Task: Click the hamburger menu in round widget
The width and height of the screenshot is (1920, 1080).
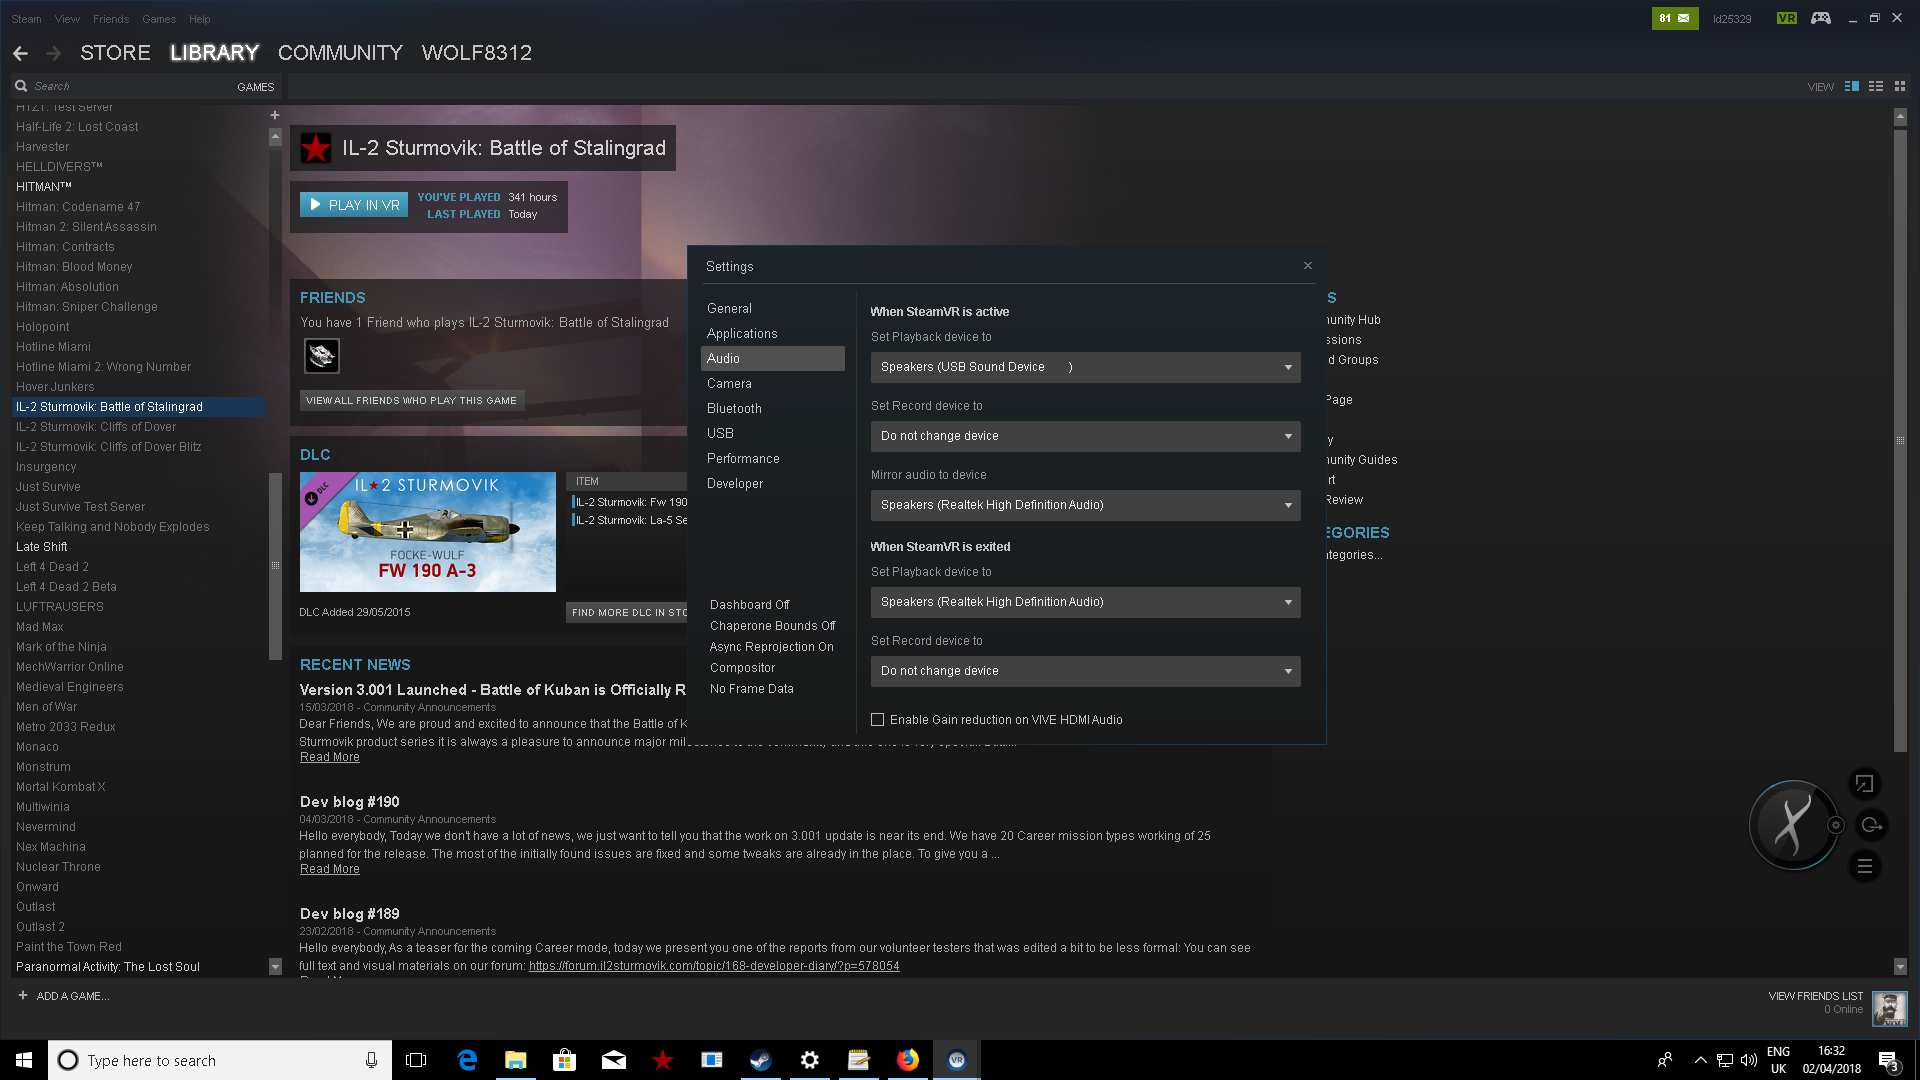Action: (x=1864, y=867)
